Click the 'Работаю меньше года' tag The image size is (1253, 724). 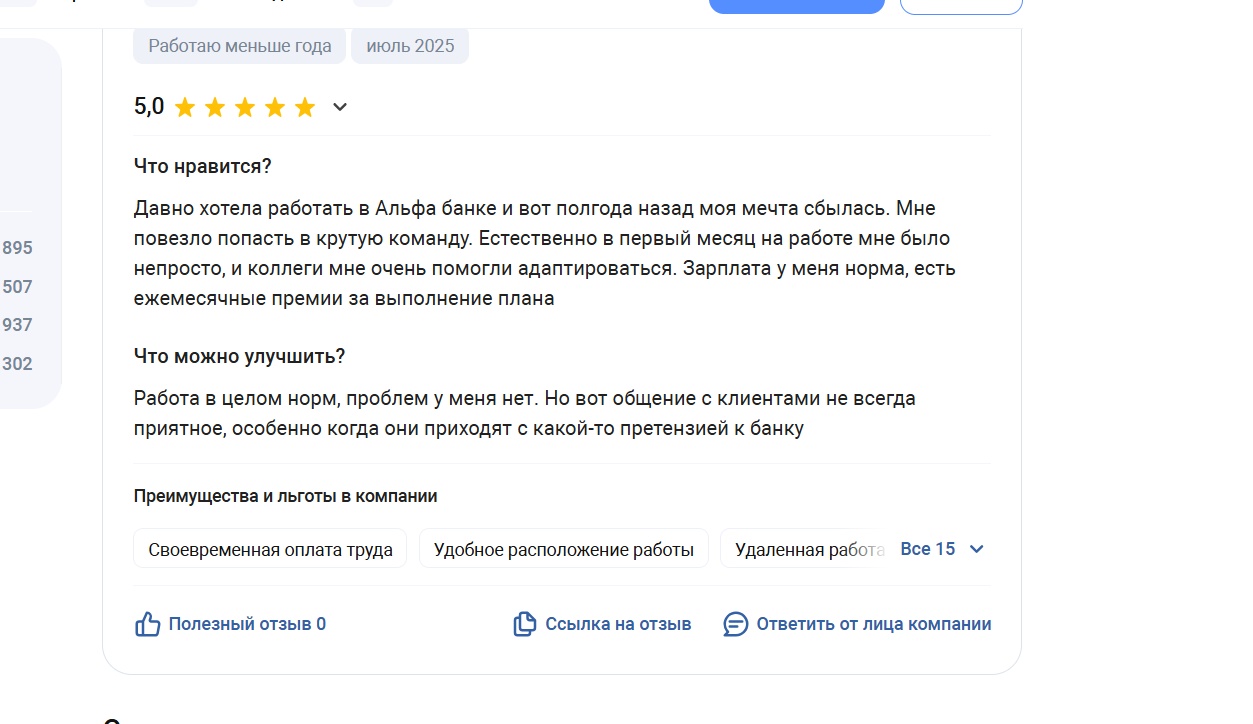pos(240,46)
